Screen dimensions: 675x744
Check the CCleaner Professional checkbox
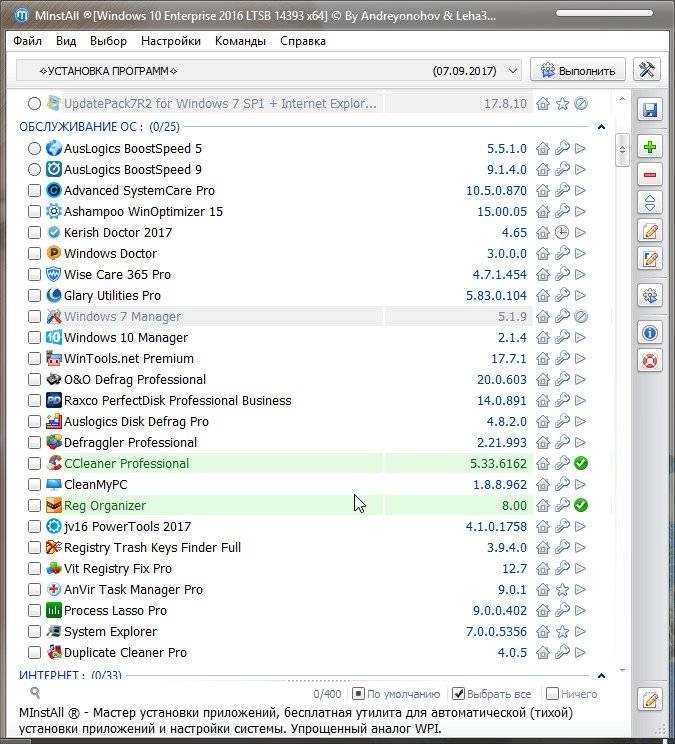pyautogui.click(x=34, y=463)
